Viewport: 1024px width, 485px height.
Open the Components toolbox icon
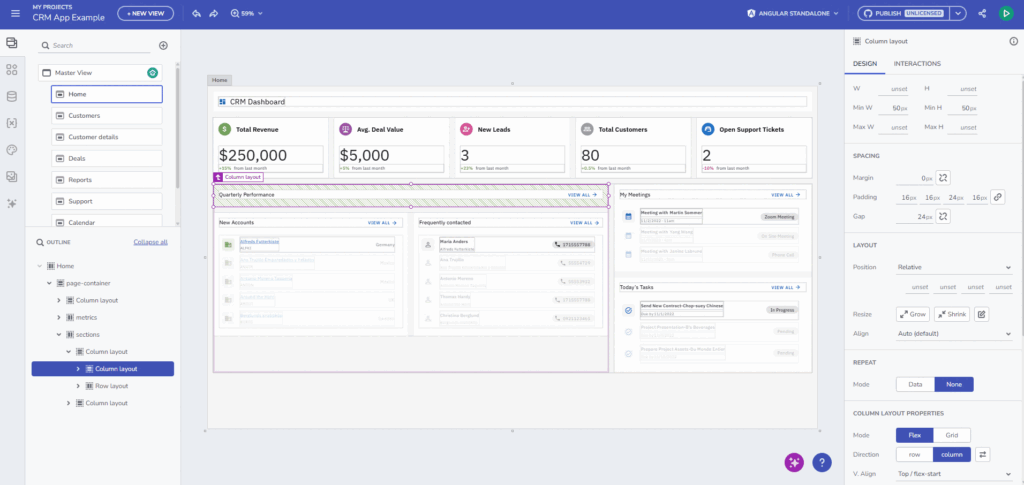11,70
